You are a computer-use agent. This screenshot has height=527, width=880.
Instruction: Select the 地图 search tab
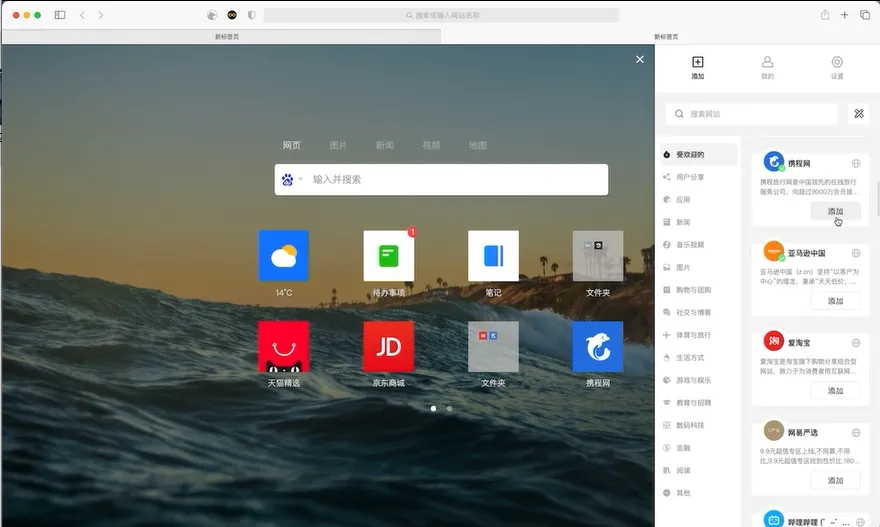[478, 145]
